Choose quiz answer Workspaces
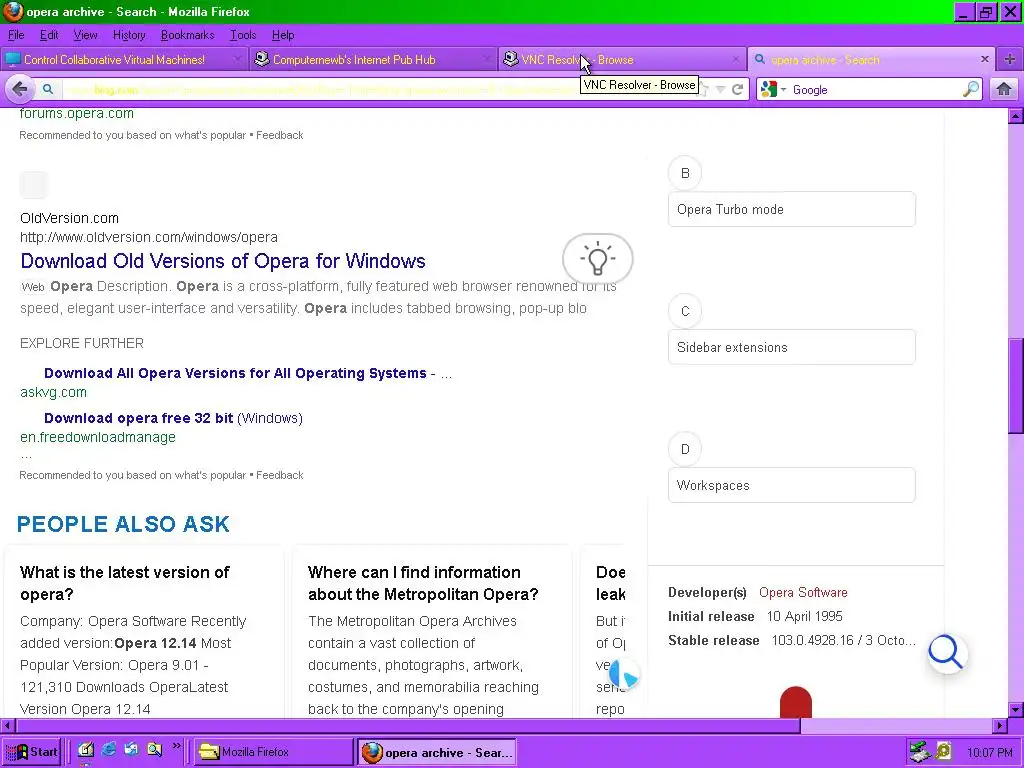The image size is (1024, 768). coord(792,485)
